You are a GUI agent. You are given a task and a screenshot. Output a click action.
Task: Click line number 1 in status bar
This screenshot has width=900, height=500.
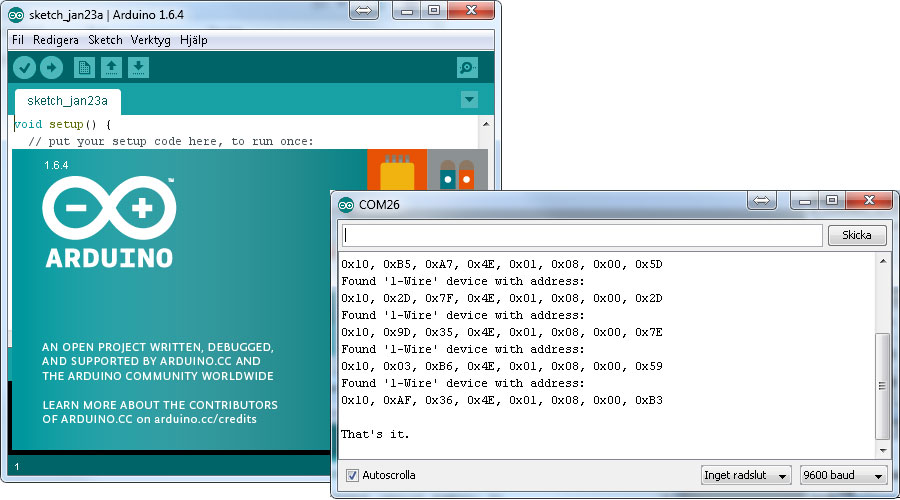[17, 467]
